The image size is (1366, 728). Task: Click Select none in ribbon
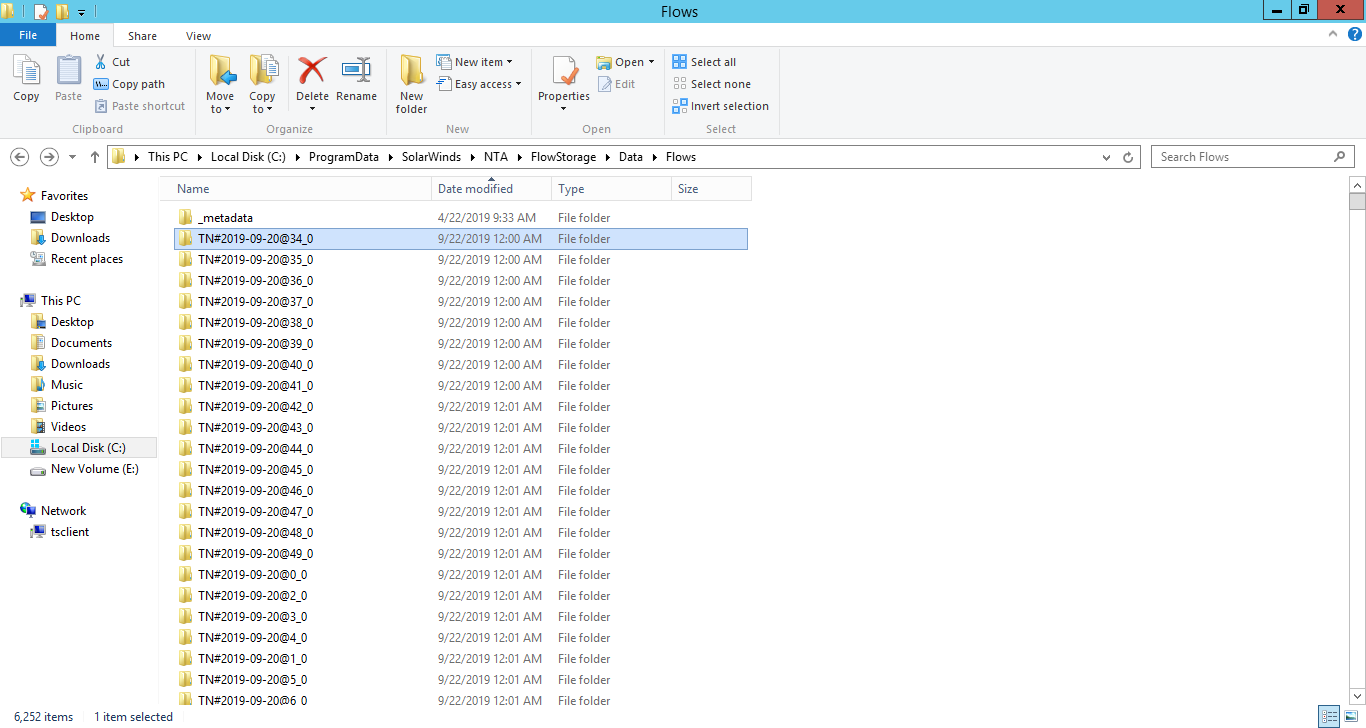711,84
